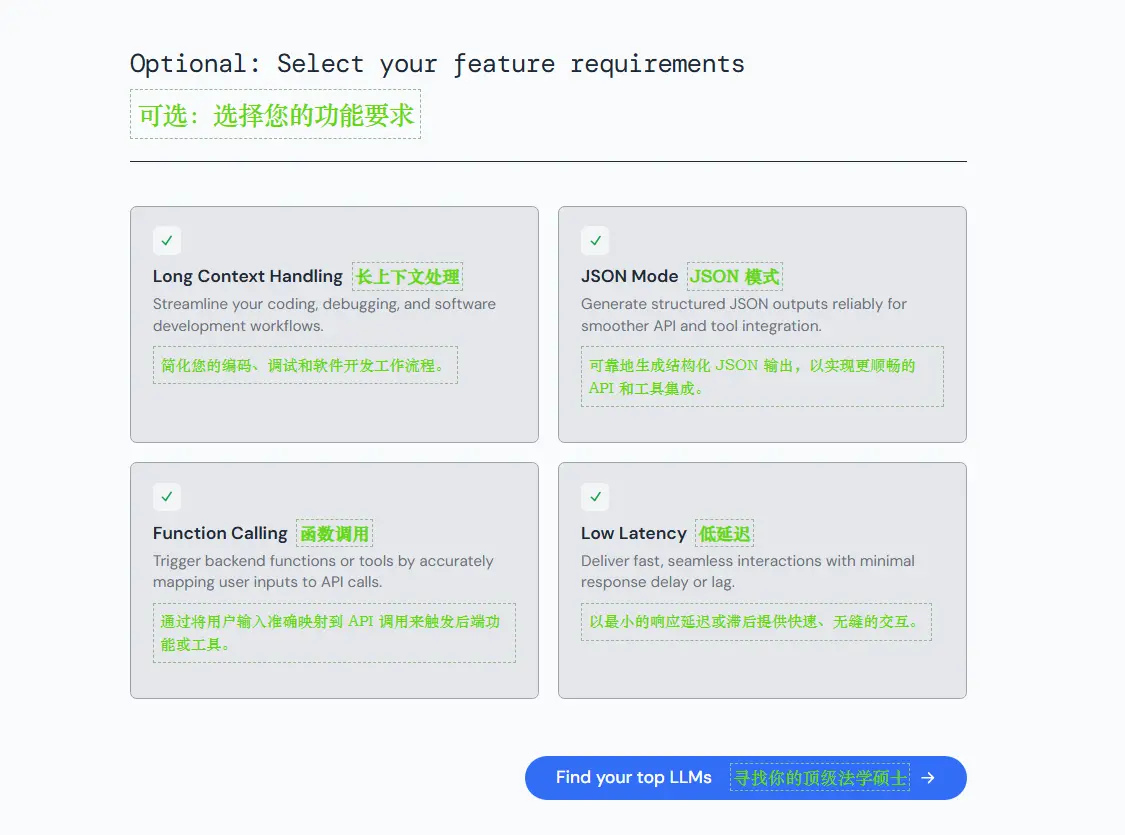Click the 可选: 选择您的功能要求 translated heading
Viewport: 1125px width, 835px height.
[x=275, y=115]
